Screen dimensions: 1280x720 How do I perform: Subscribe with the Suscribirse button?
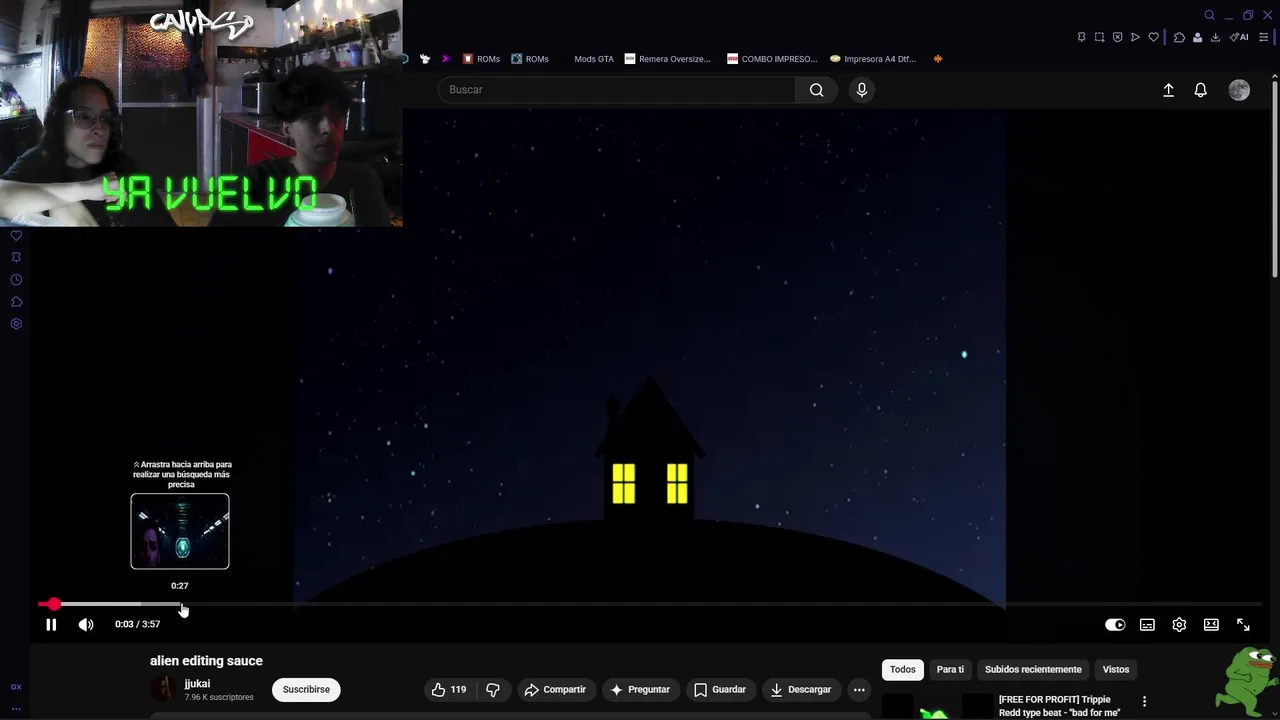click(306, 689)
